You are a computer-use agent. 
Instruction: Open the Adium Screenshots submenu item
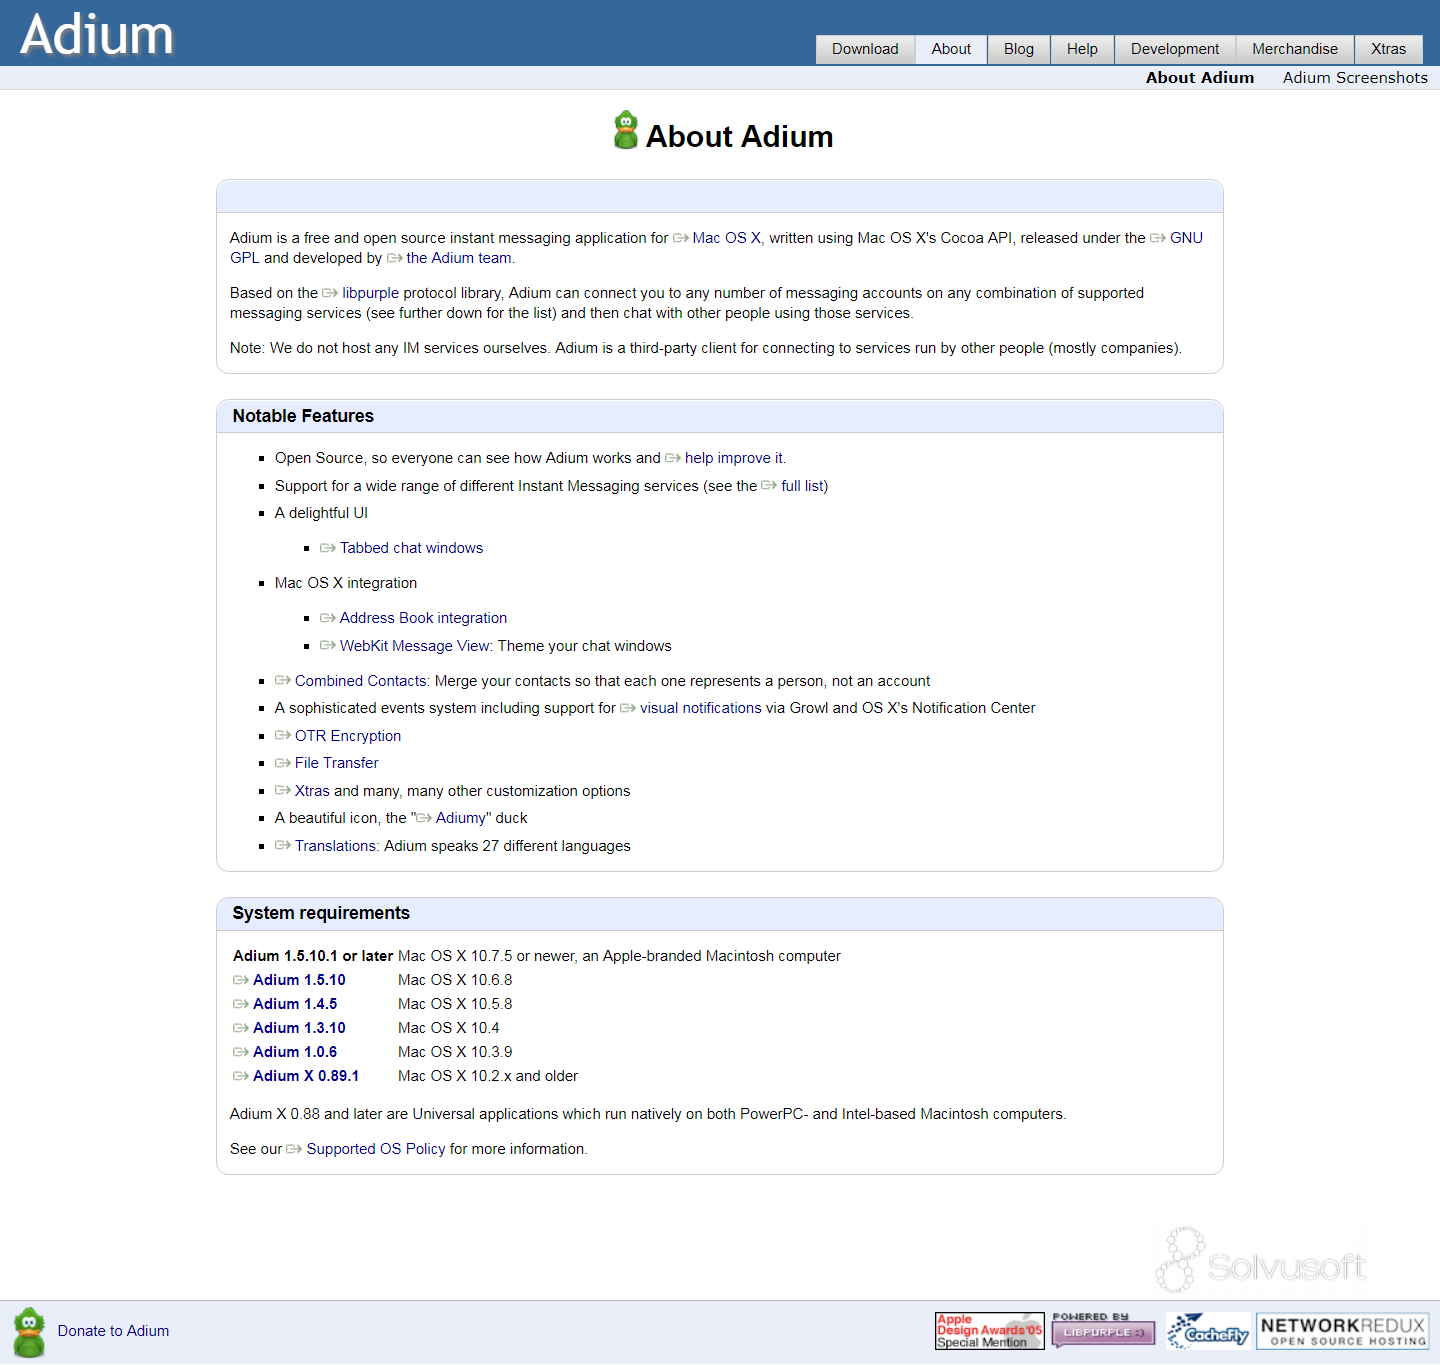coord(1355,78)
